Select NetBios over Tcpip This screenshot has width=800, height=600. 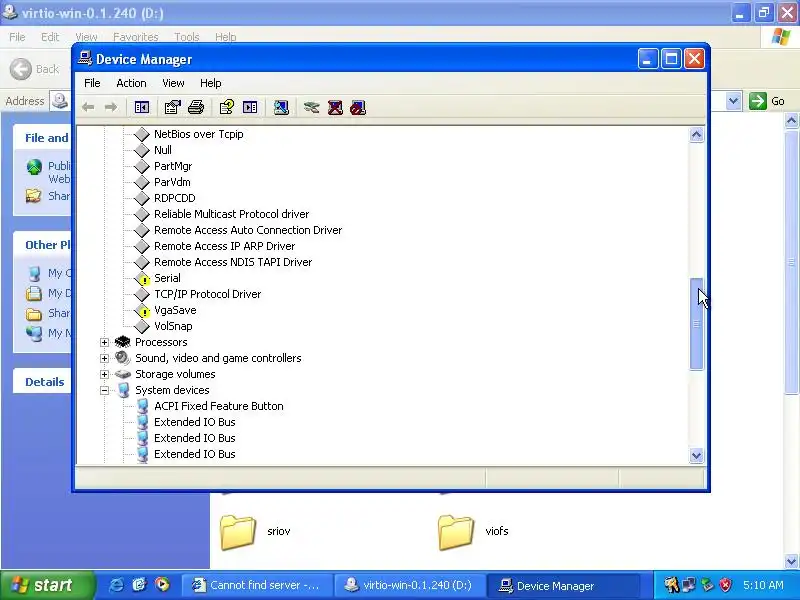click(x=198, y=134)
